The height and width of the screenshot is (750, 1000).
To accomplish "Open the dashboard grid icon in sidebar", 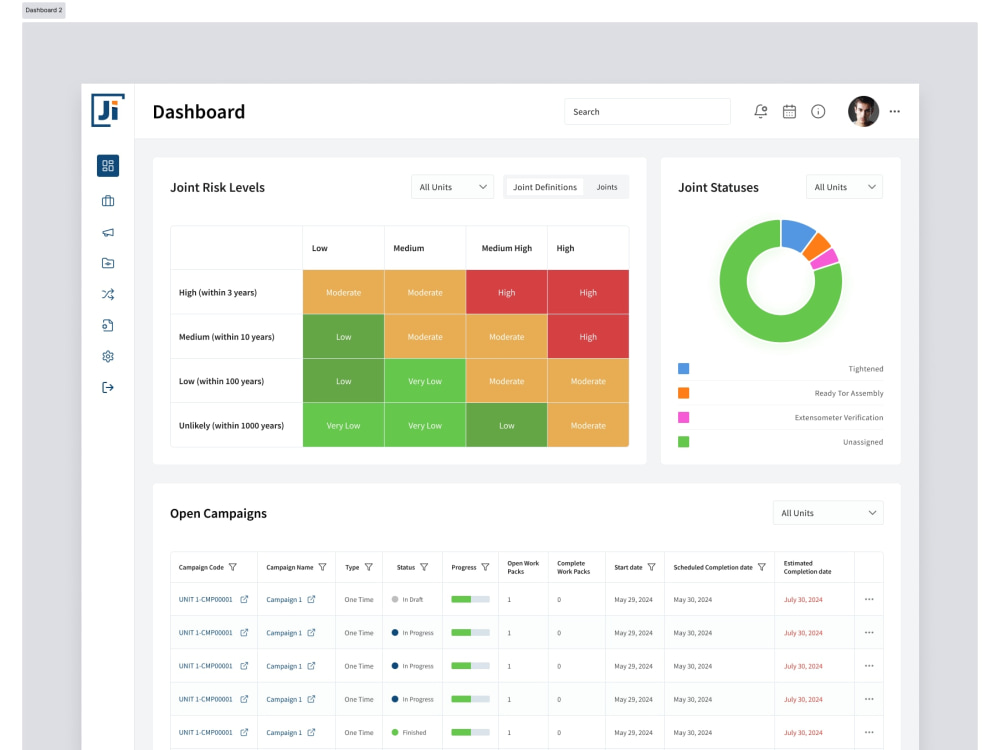I will pos(108,166).
